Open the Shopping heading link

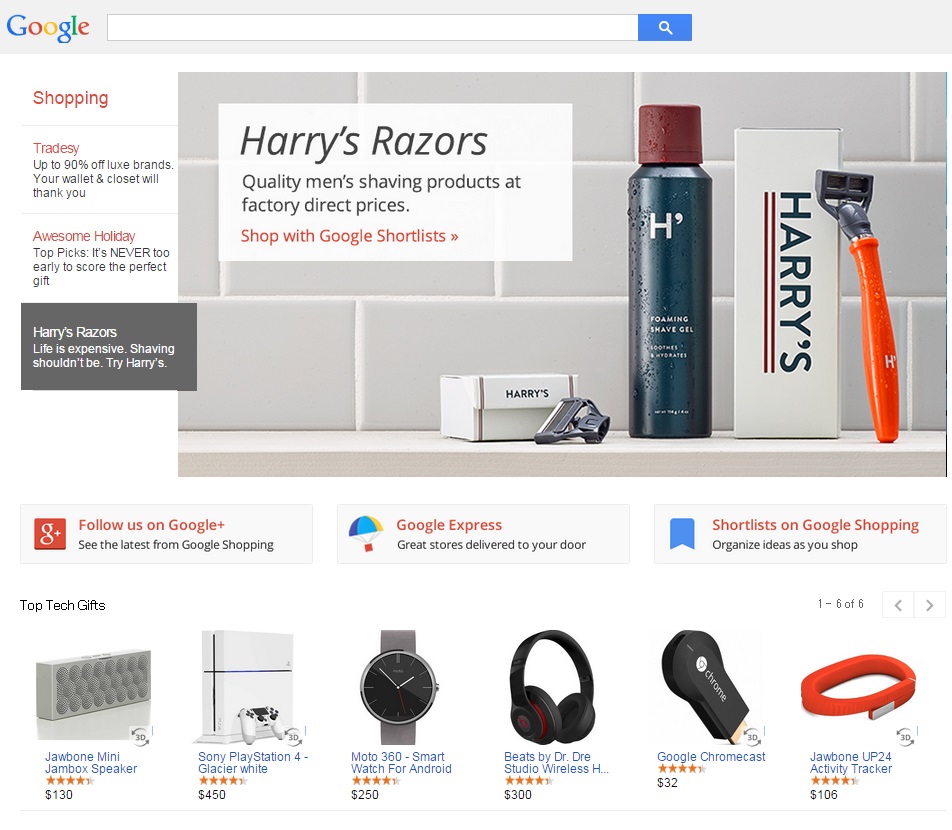pyautogui.click(x=70, y=98)
